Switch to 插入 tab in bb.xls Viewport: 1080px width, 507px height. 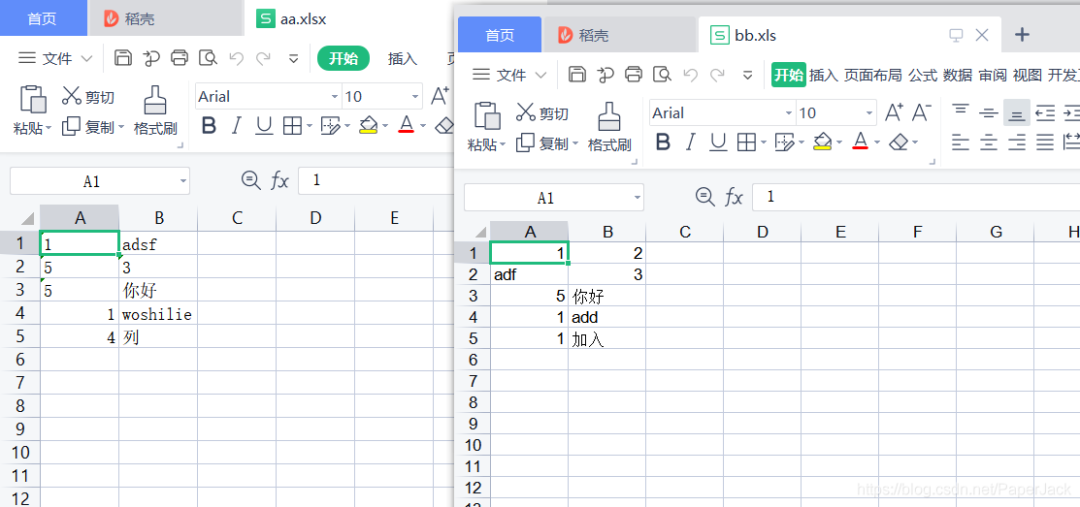(823, 75)
